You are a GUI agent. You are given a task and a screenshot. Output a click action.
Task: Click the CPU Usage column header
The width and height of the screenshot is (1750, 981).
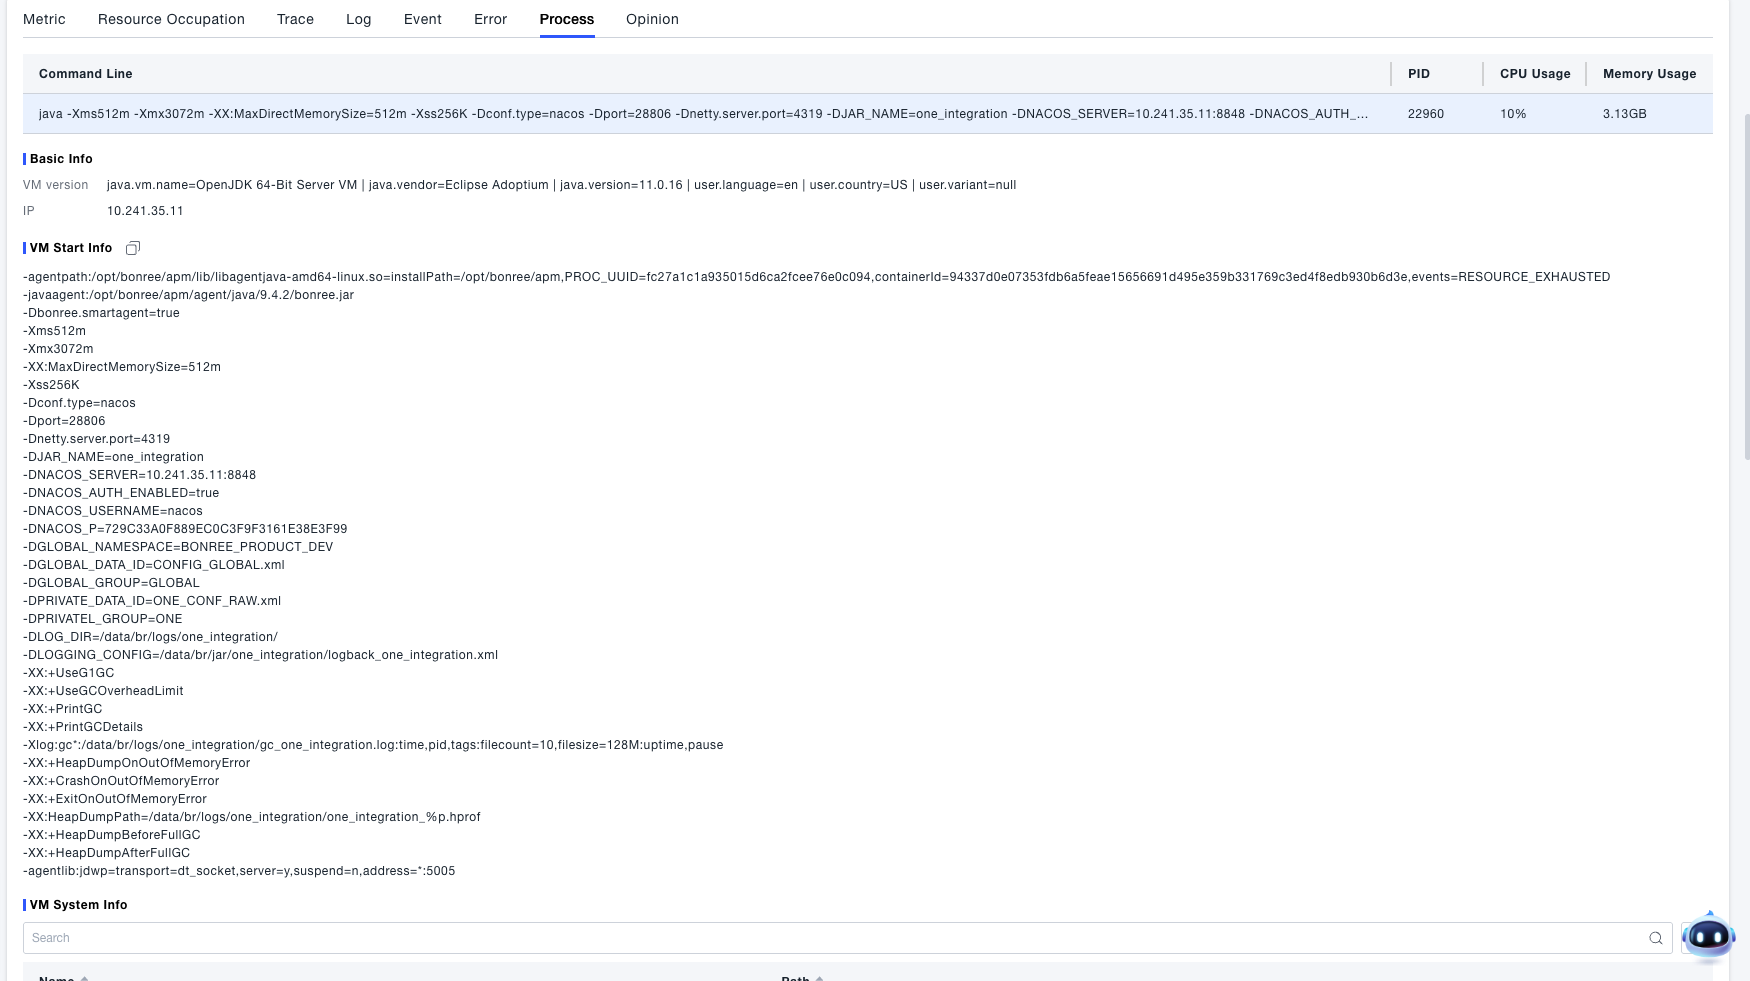[x=1534, y=74]
